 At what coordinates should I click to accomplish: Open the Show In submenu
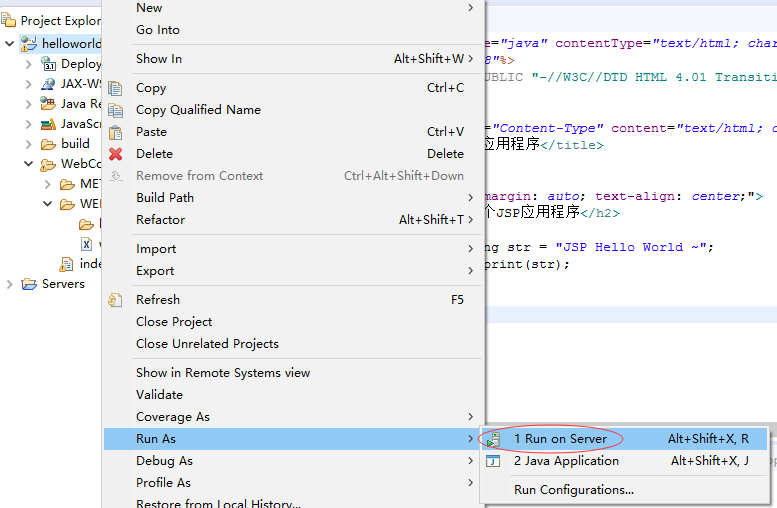coord(292,59)
